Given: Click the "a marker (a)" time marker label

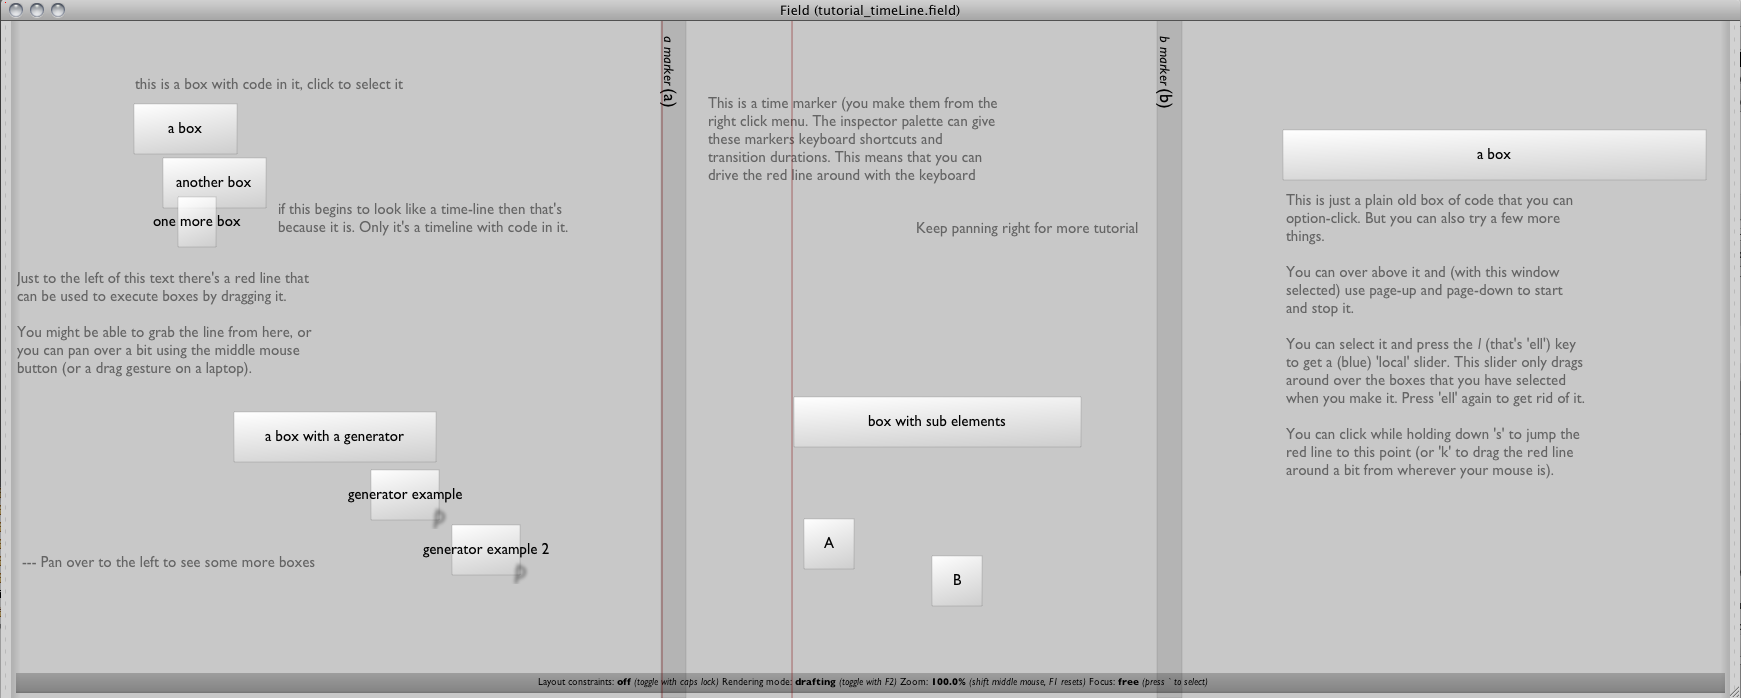Looking at the screenshot, I should (x=668, y=71).
